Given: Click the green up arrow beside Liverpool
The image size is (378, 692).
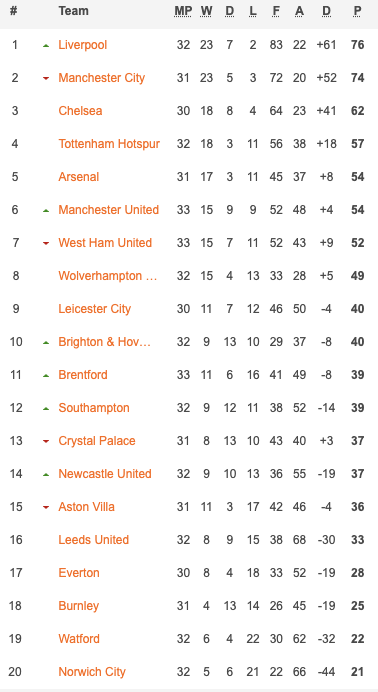Looking at the screenshot, I should 46,45.
